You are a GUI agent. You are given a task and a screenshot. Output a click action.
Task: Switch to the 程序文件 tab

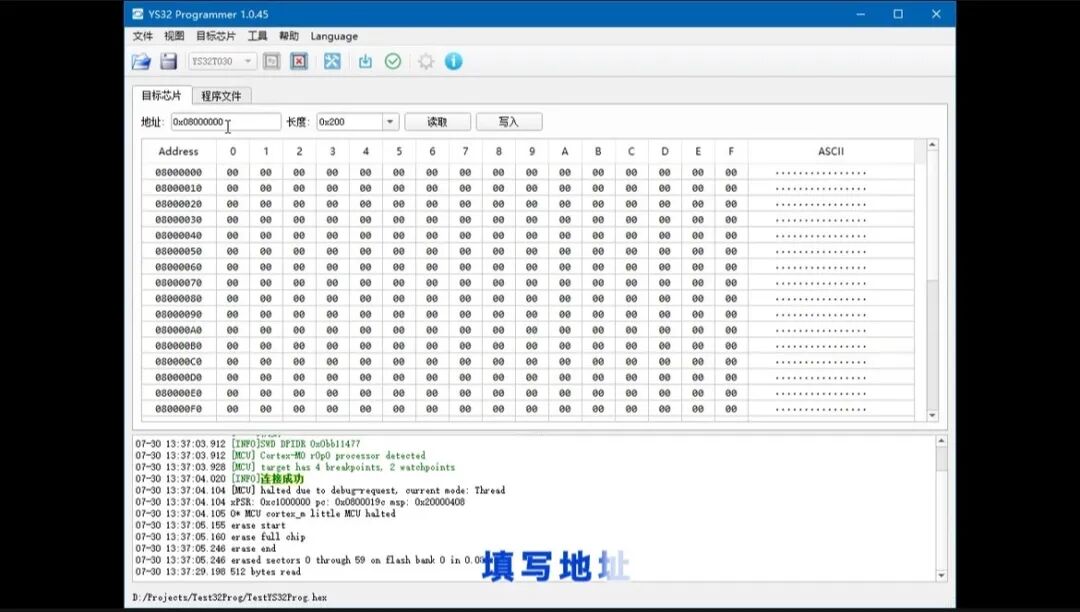coord(221,96)
